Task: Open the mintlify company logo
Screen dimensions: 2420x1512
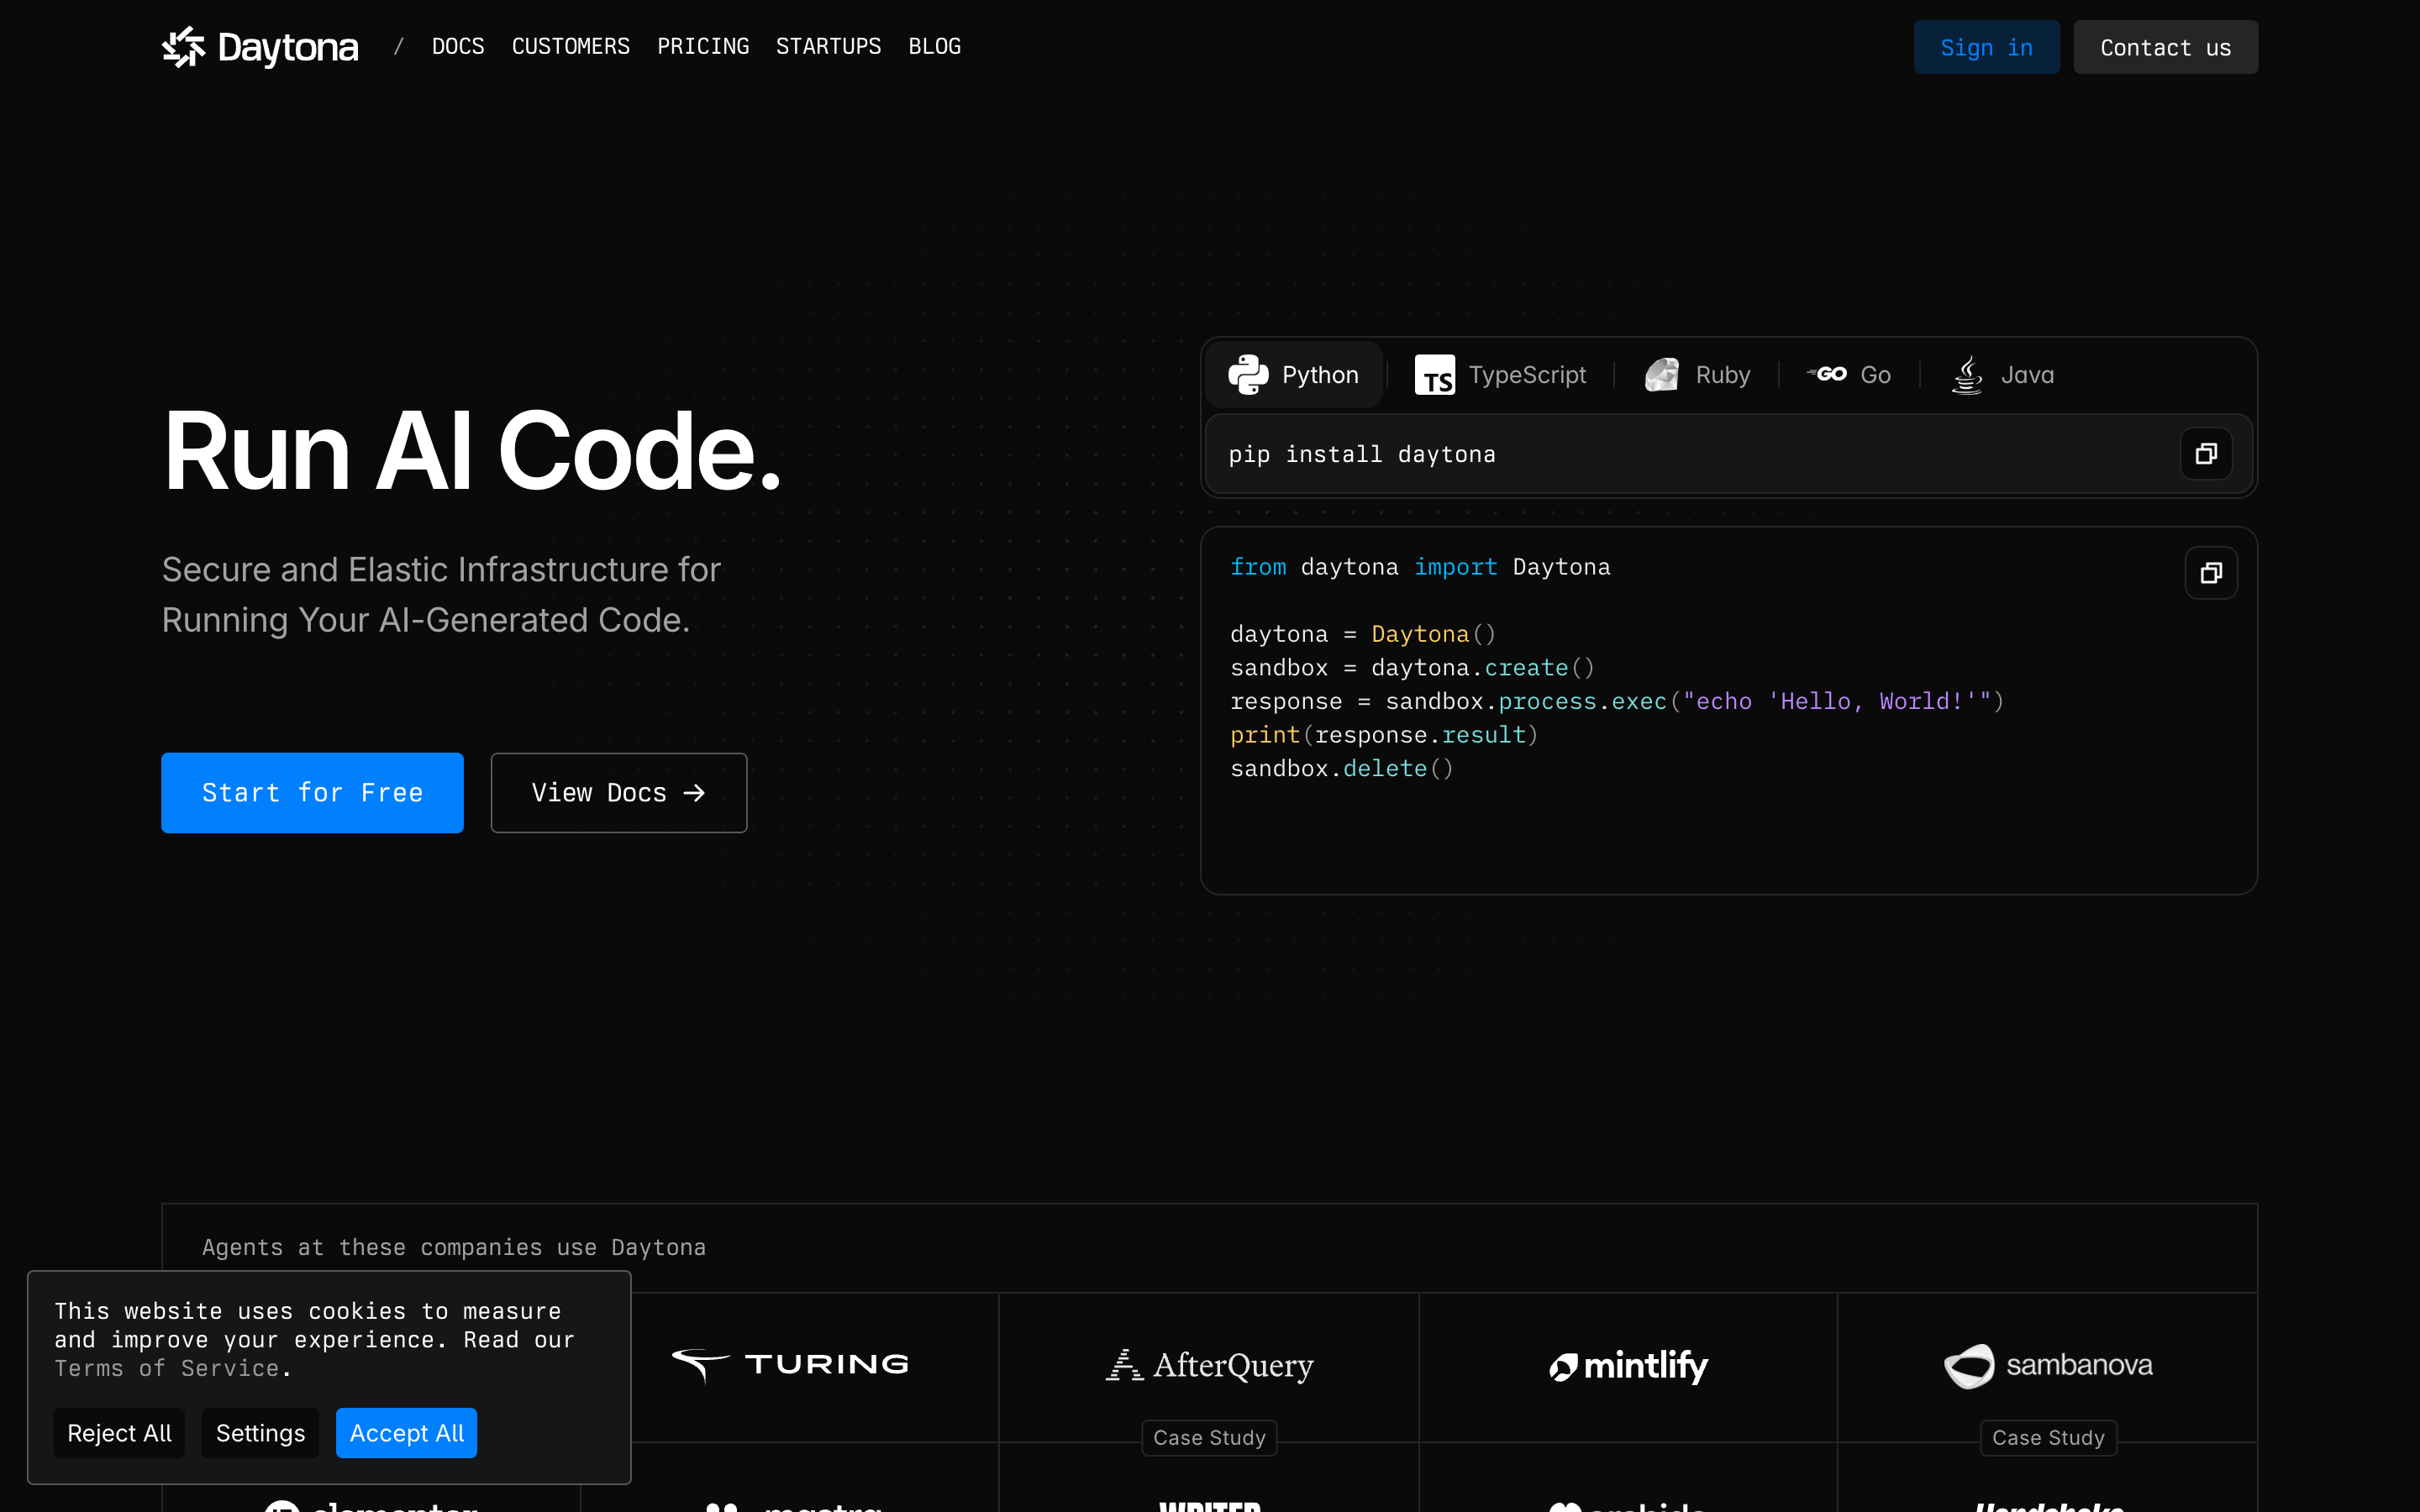Action: coord(1628,1365)
